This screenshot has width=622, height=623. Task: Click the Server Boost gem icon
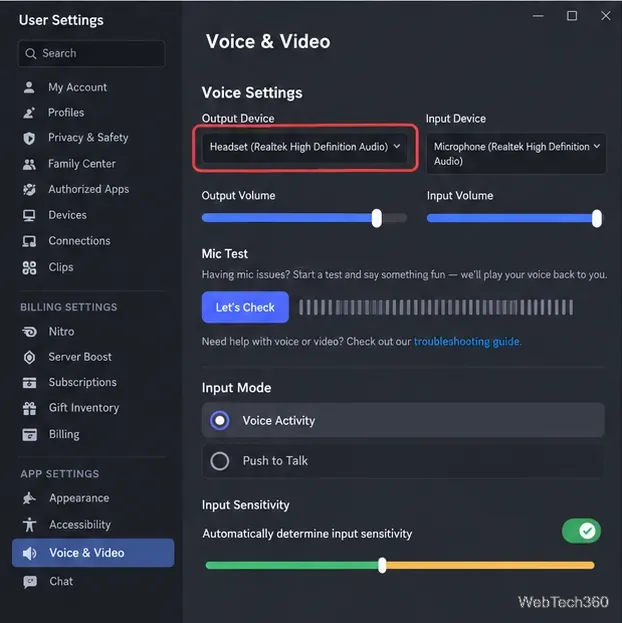pyautogui.click(x=29, y=357)
